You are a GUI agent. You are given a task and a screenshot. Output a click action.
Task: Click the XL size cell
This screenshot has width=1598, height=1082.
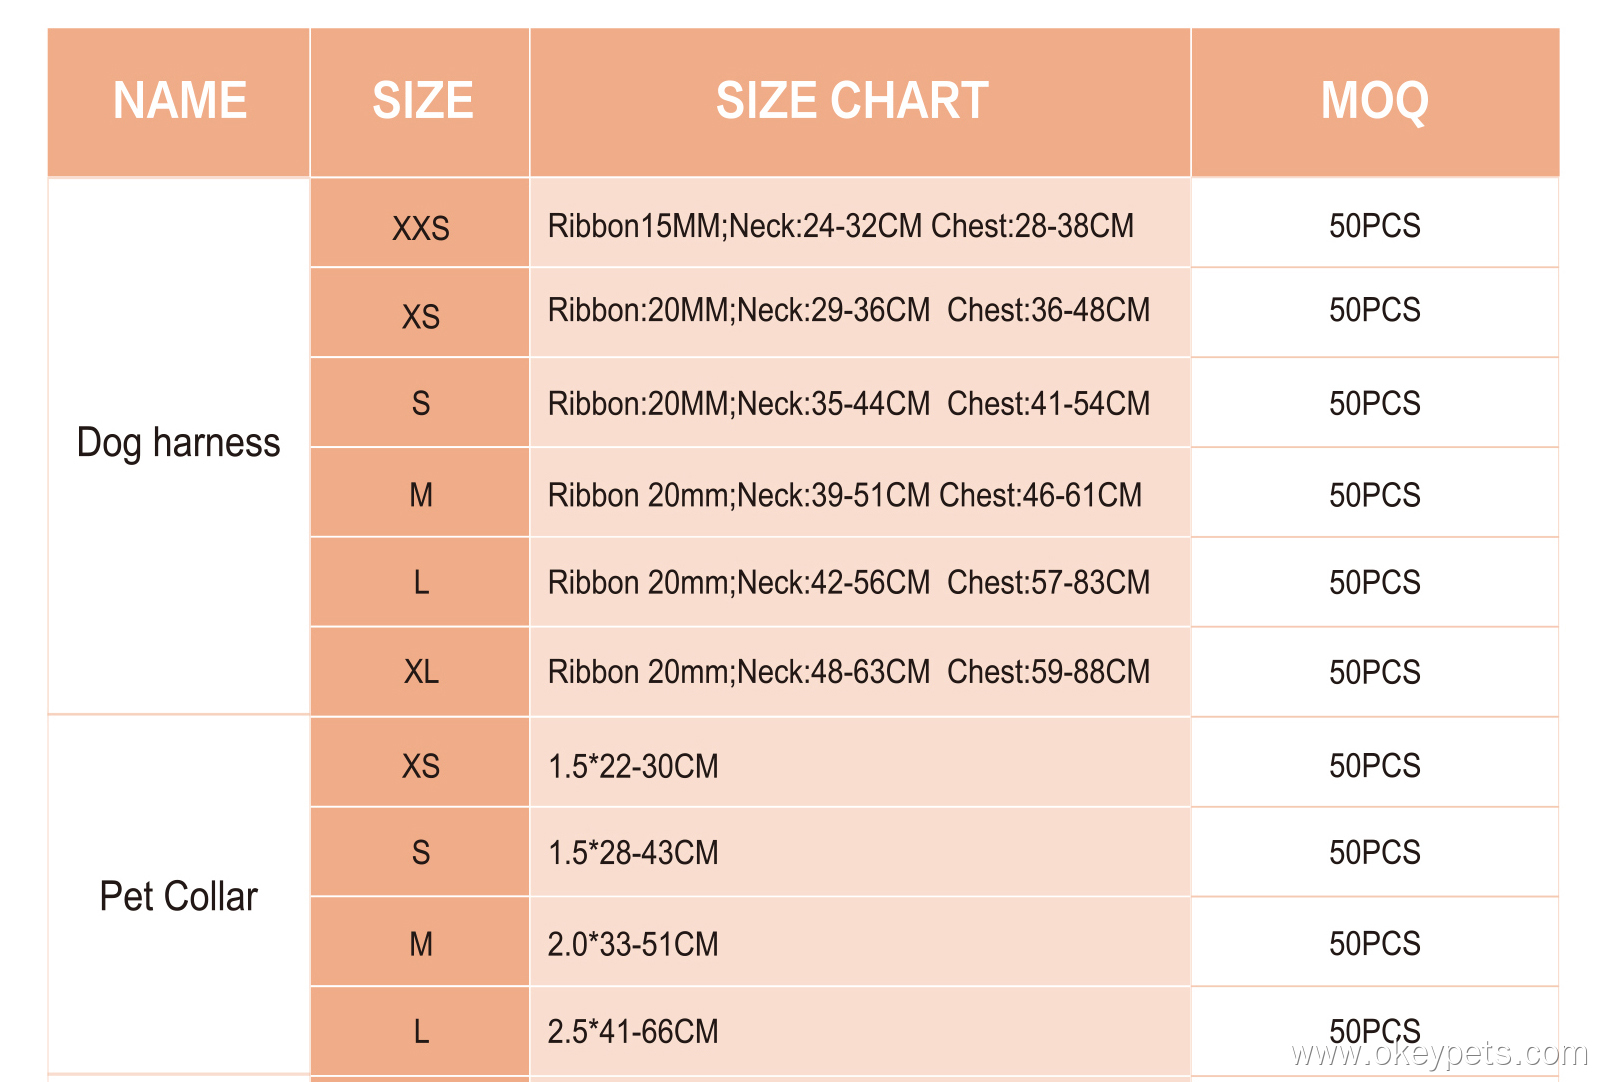coord(421,672)
